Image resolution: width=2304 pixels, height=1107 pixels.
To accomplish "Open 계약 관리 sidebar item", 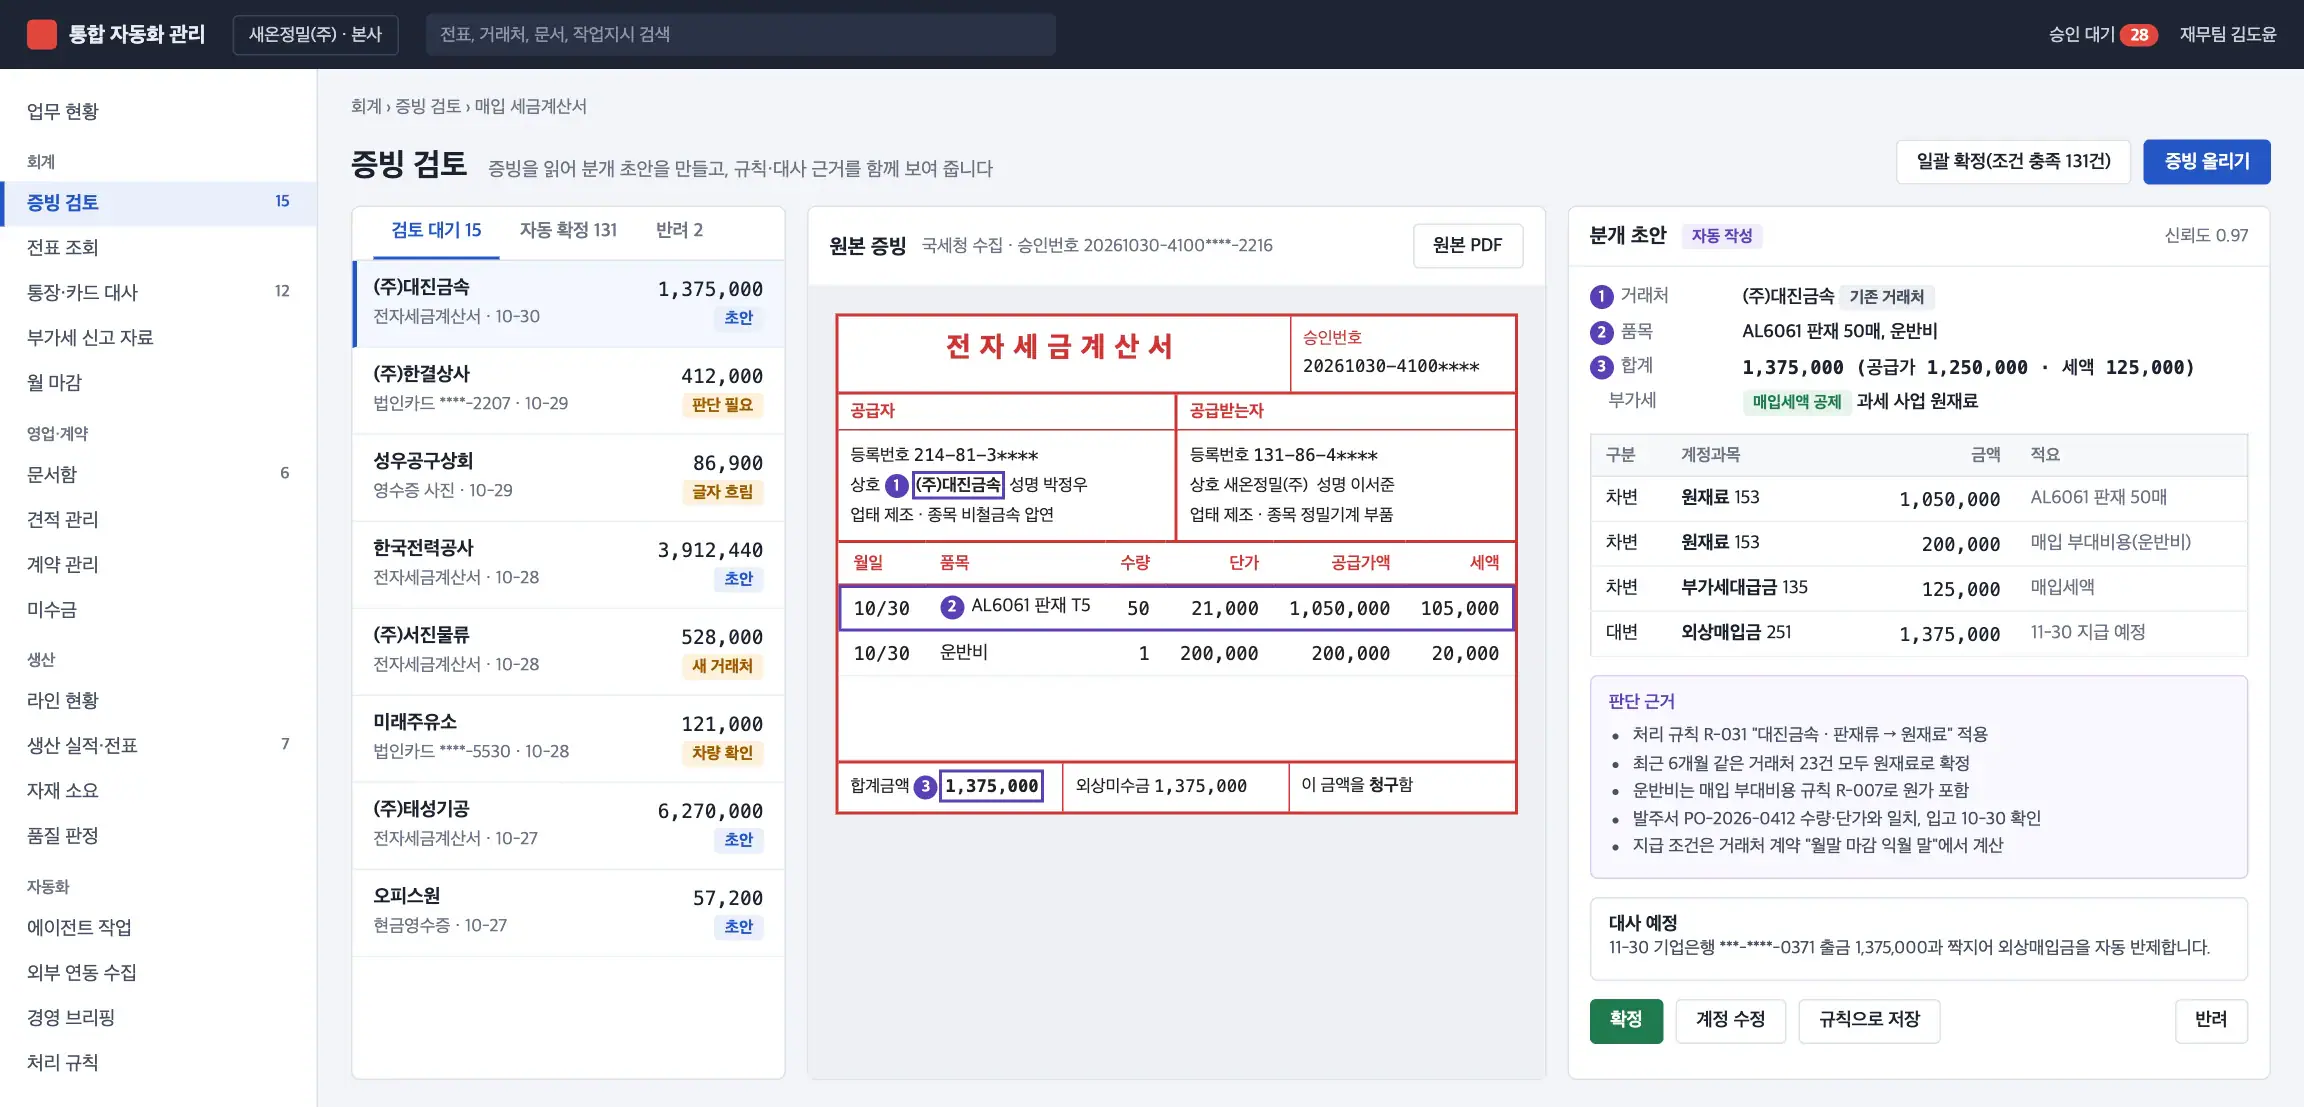I will [158, 564].
